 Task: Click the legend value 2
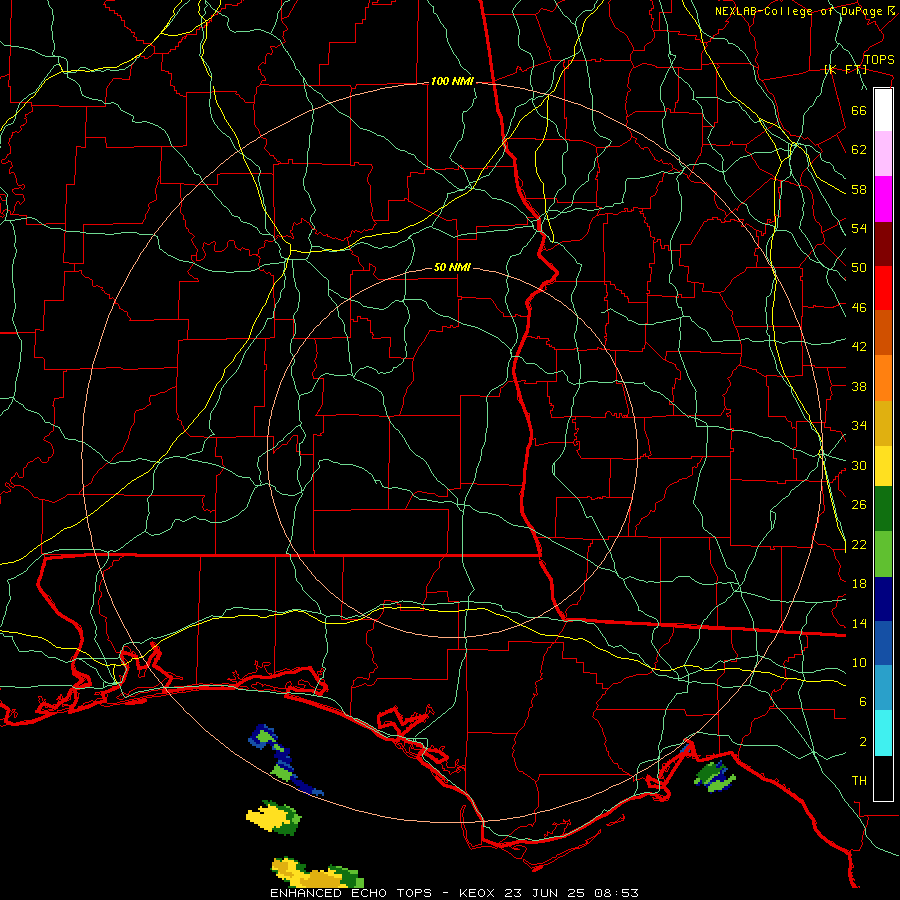(863, 742)
